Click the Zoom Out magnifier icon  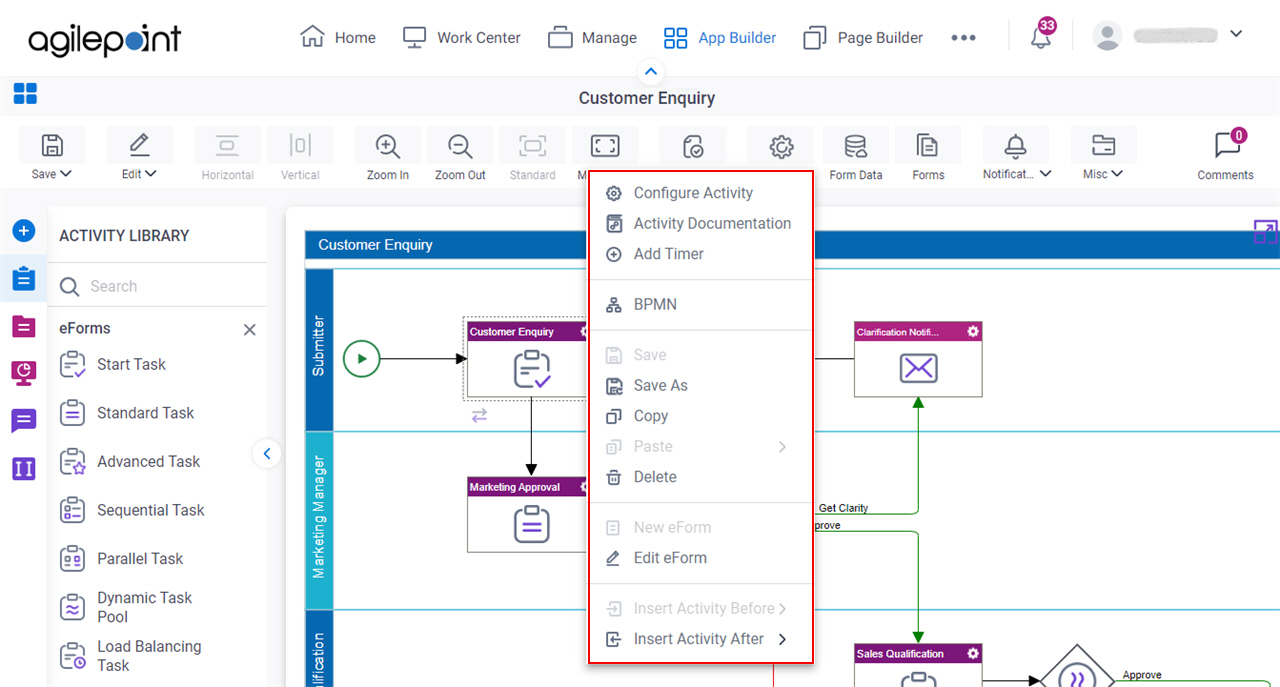point(460,146)
